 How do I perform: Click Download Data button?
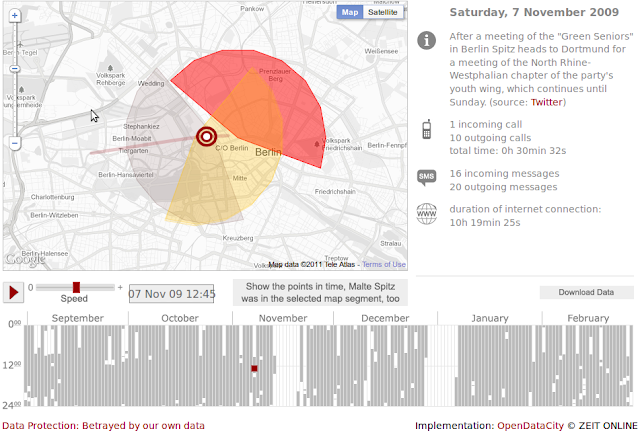[x=586, y=292]
